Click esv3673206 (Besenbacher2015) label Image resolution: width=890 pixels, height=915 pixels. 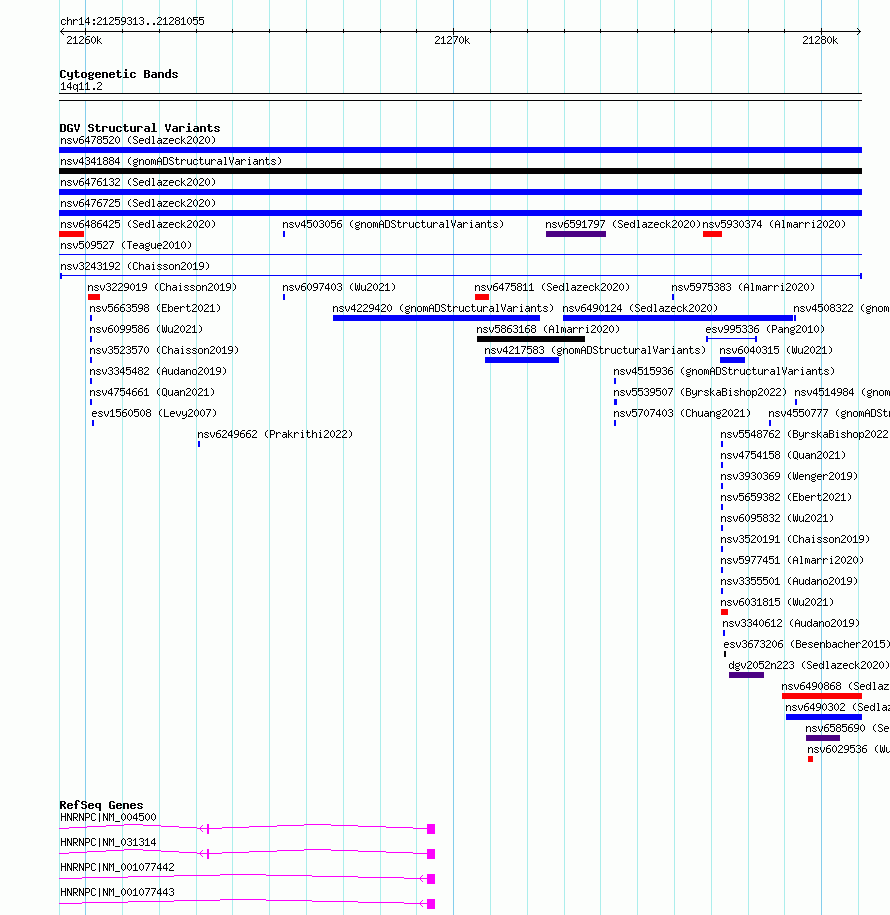807,644
